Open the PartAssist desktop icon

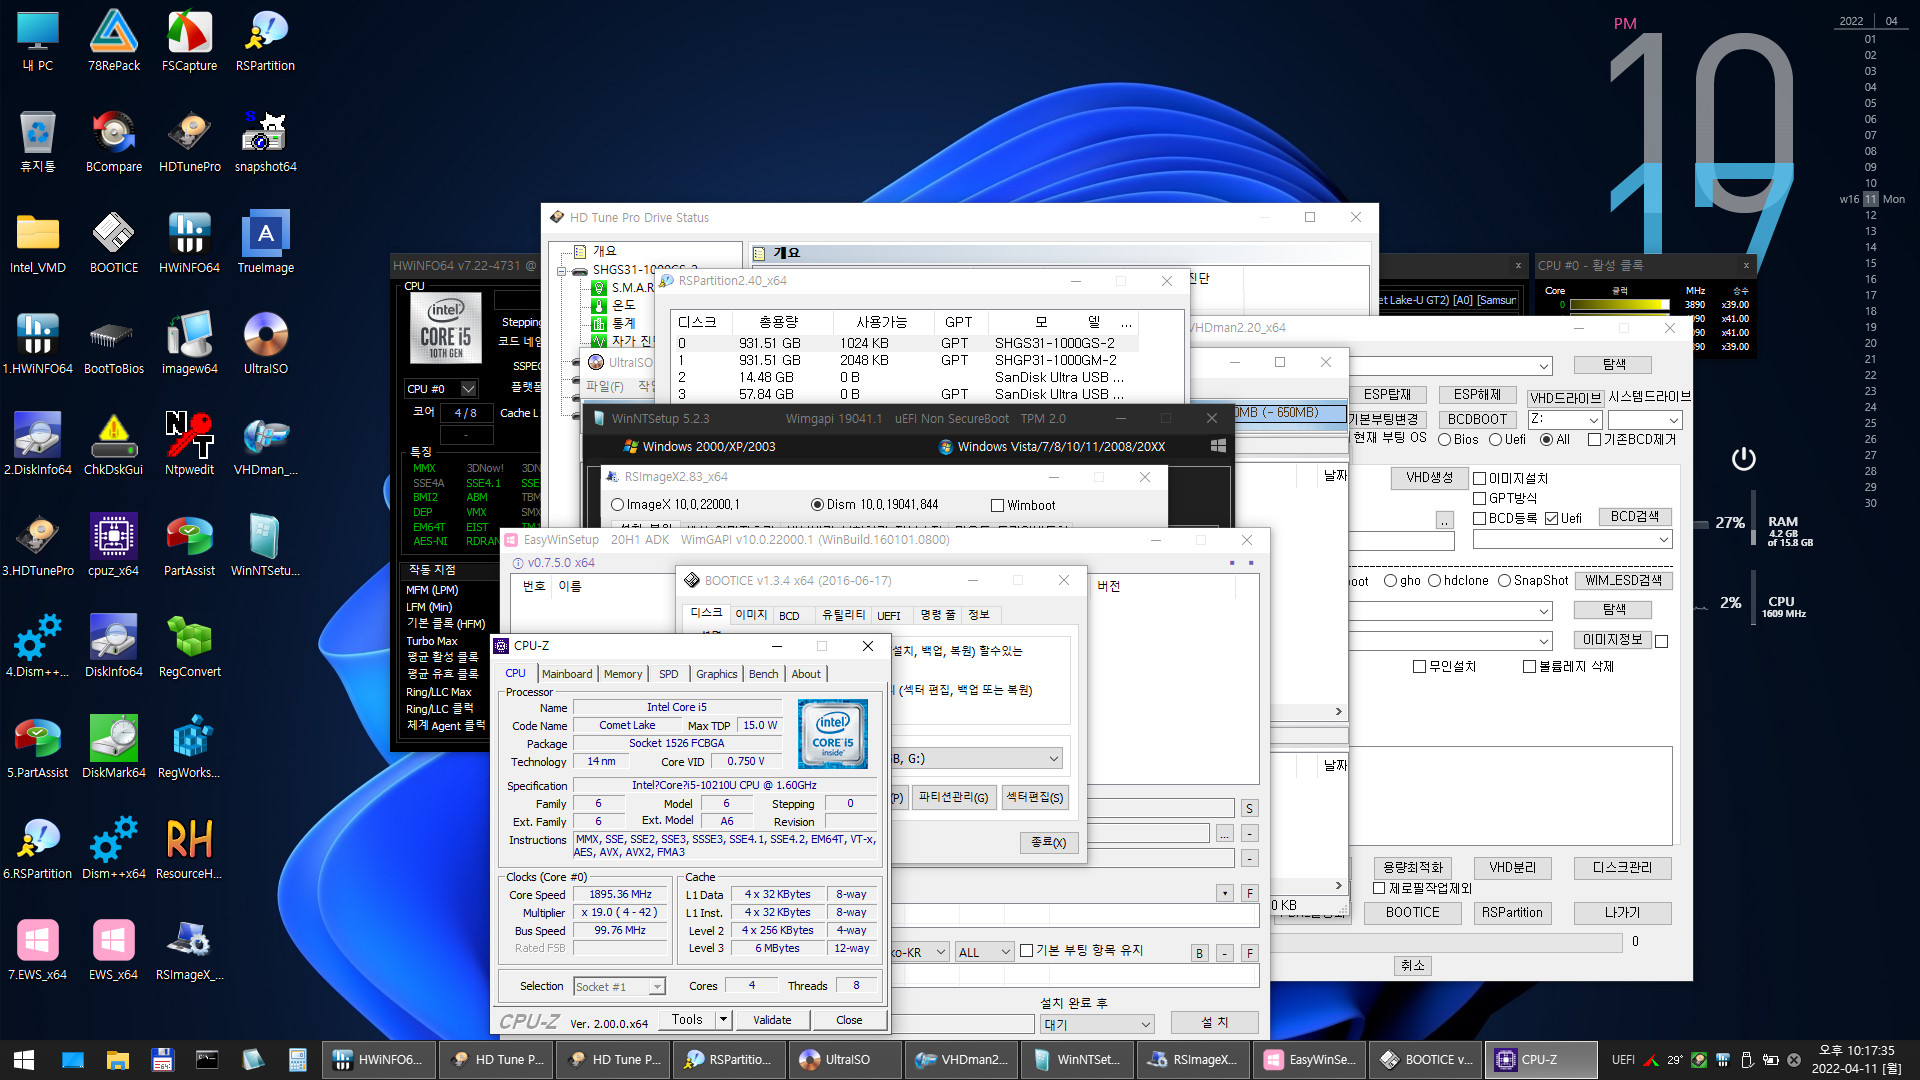[189, 546]
